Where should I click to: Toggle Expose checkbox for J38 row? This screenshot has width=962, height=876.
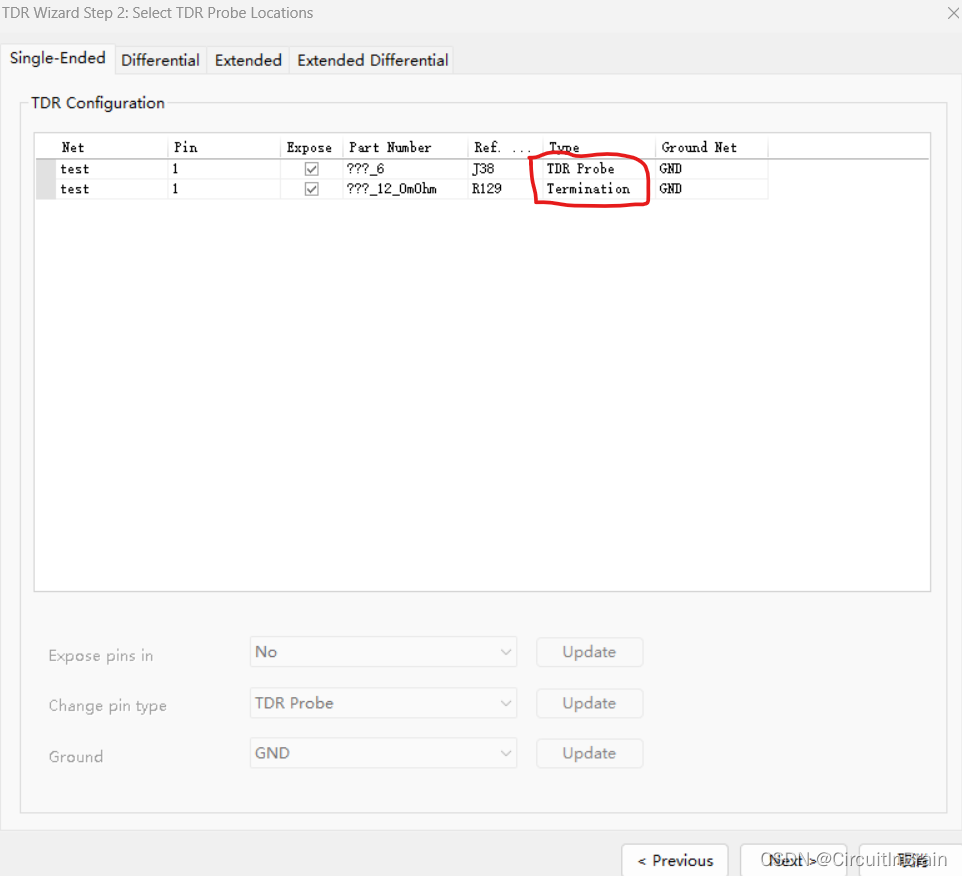[312, 169]
